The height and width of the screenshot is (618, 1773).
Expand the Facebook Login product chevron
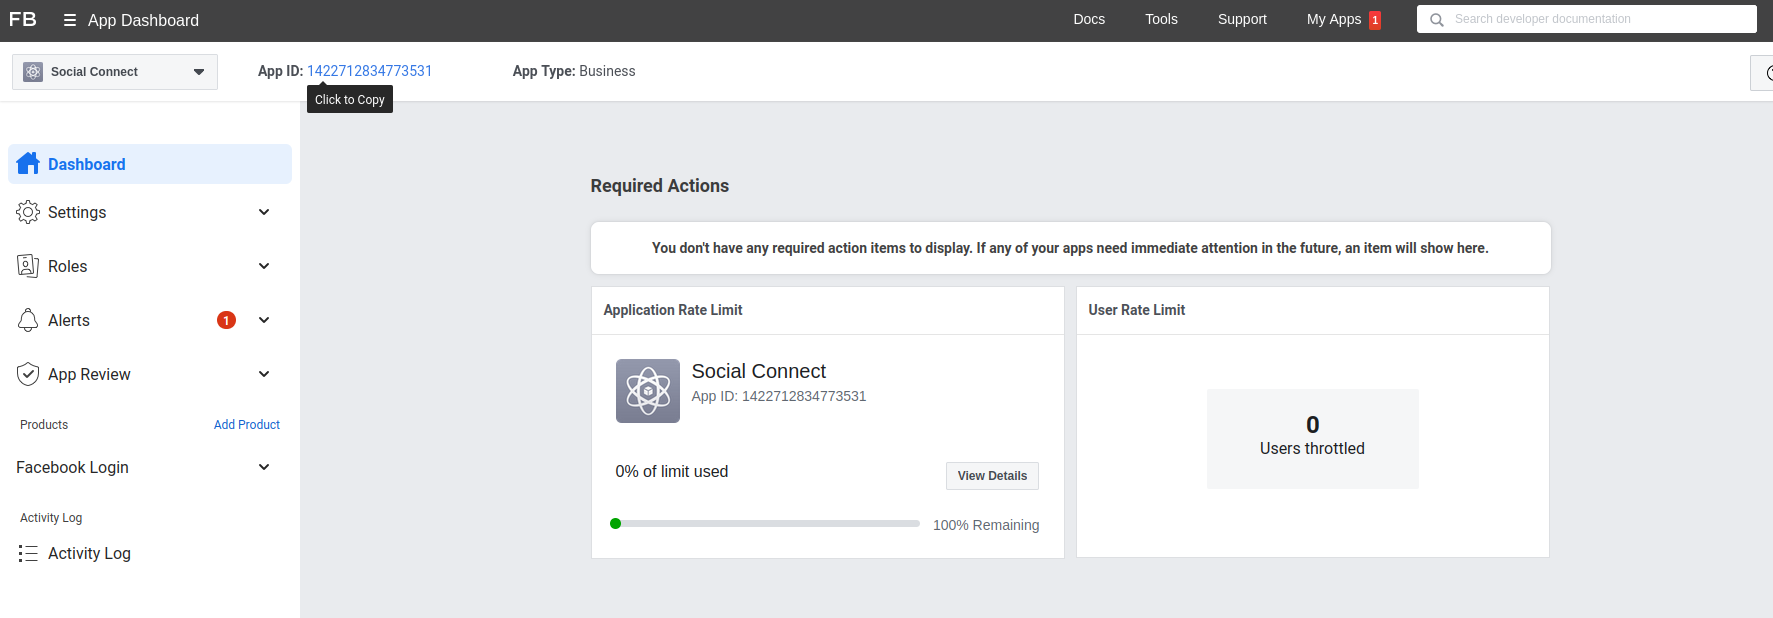(x=264, y=467)
